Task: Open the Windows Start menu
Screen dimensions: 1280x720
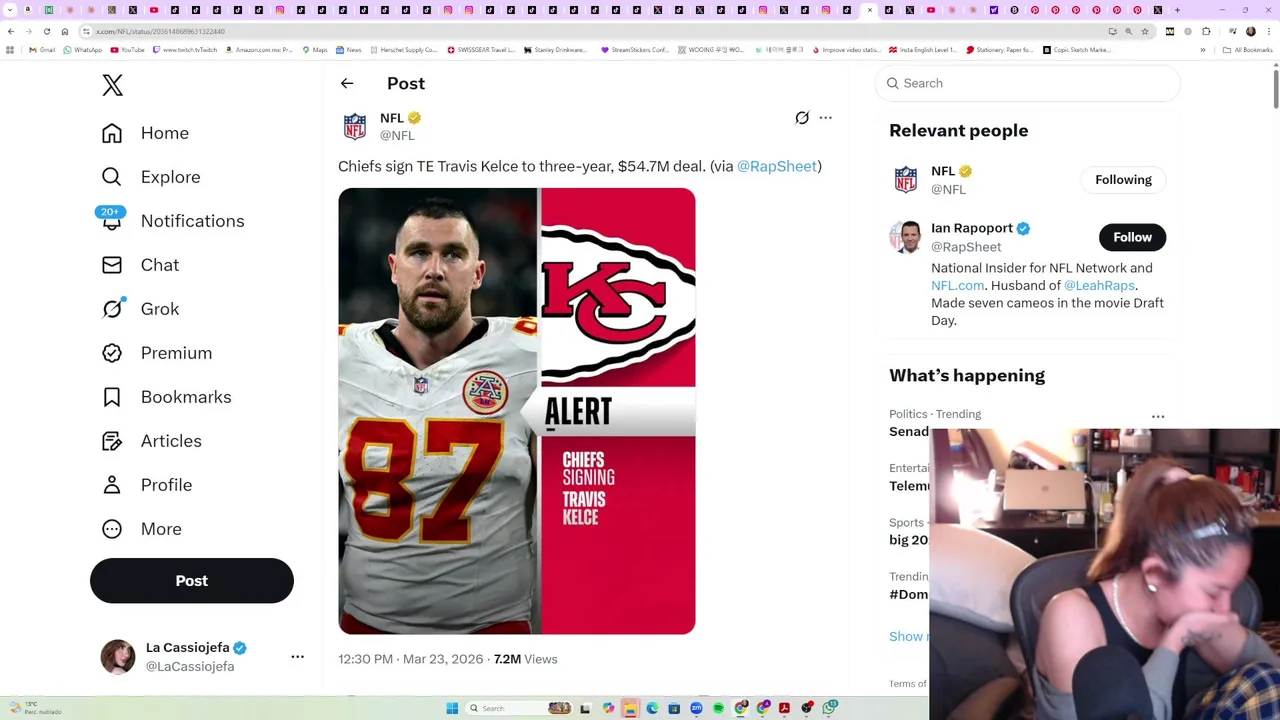Action: pos(452,708)
